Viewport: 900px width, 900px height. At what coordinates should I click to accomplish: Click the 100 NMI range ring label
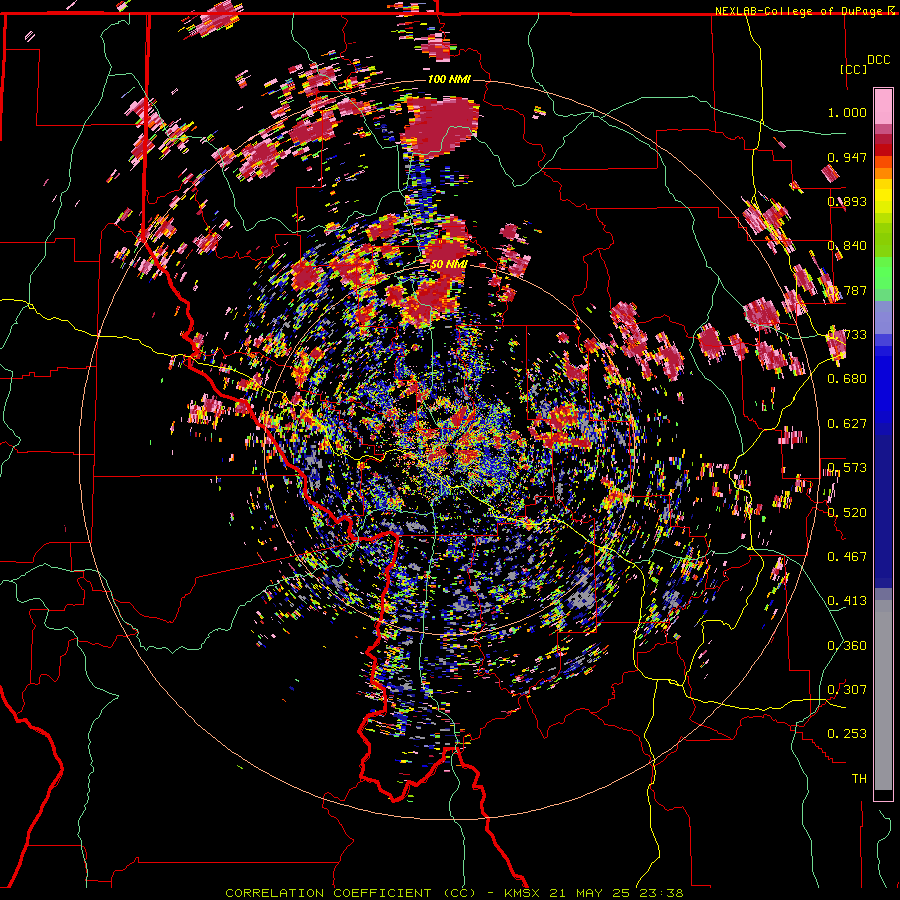coord(449,79)
